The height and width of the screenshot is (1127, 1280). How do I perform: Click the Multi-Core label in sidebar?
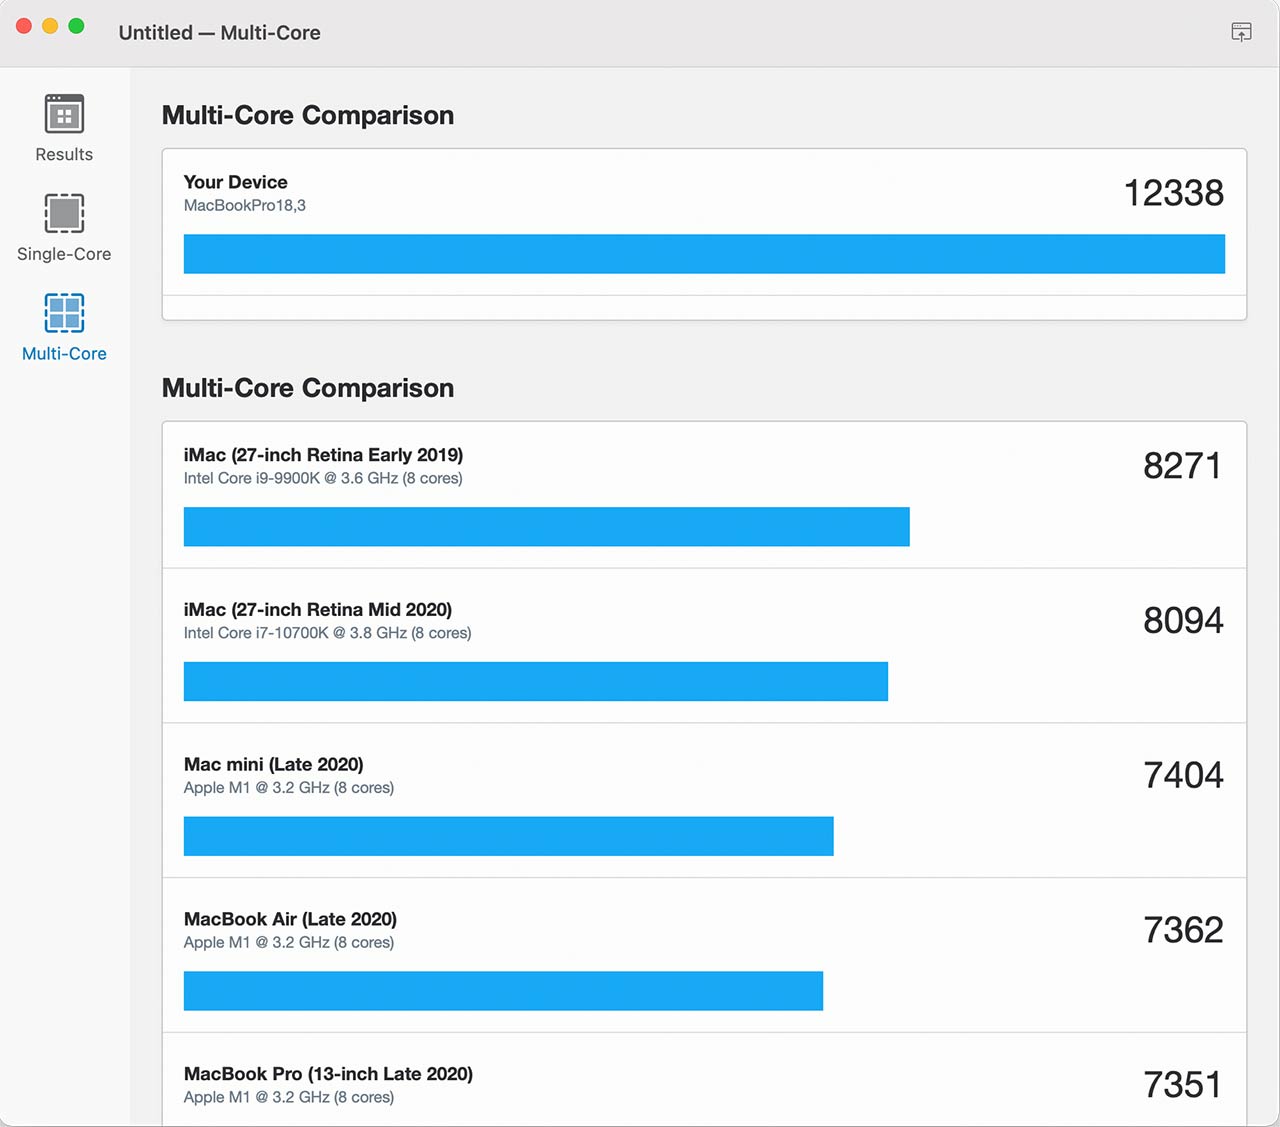(x=64, y=354)
